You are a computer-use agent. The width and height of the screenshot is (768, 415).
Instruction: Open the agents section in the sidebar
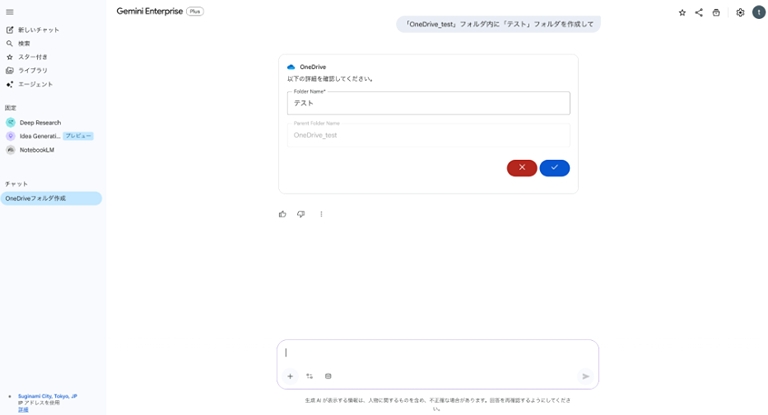(29, 84)
